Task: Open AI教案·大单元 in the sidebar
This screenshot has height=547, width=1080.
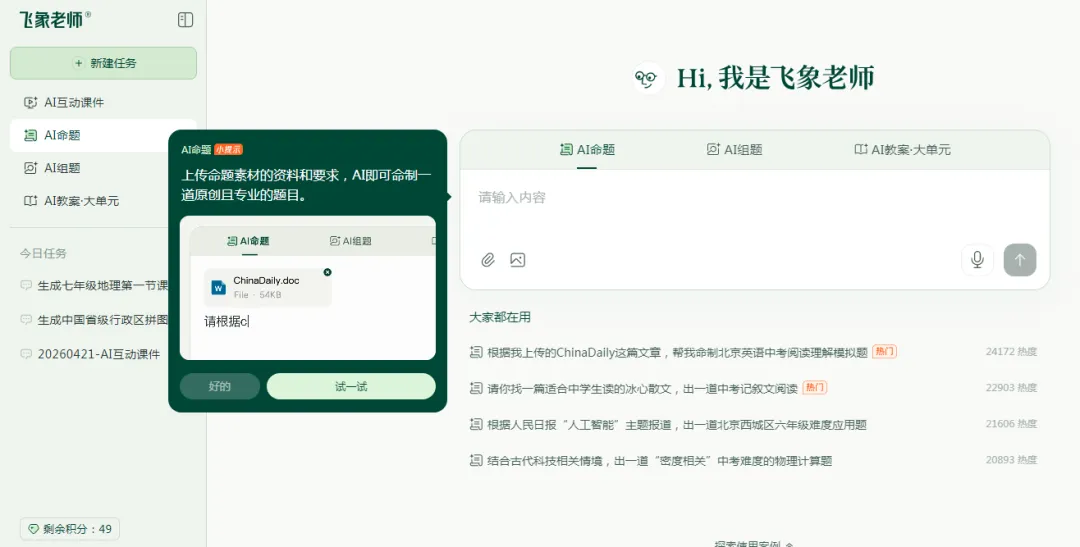Action: [90, 201]
